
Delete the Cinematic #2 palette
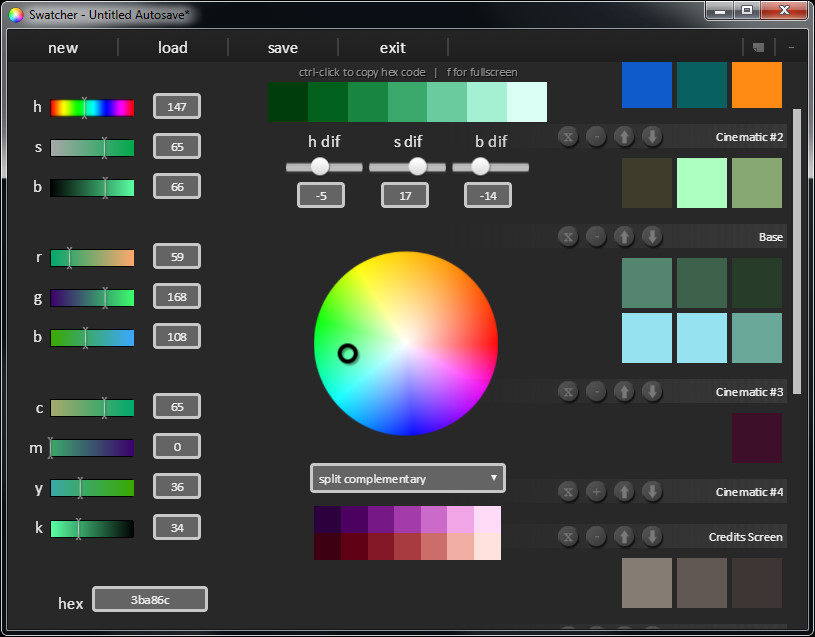(x=568, y=137)
